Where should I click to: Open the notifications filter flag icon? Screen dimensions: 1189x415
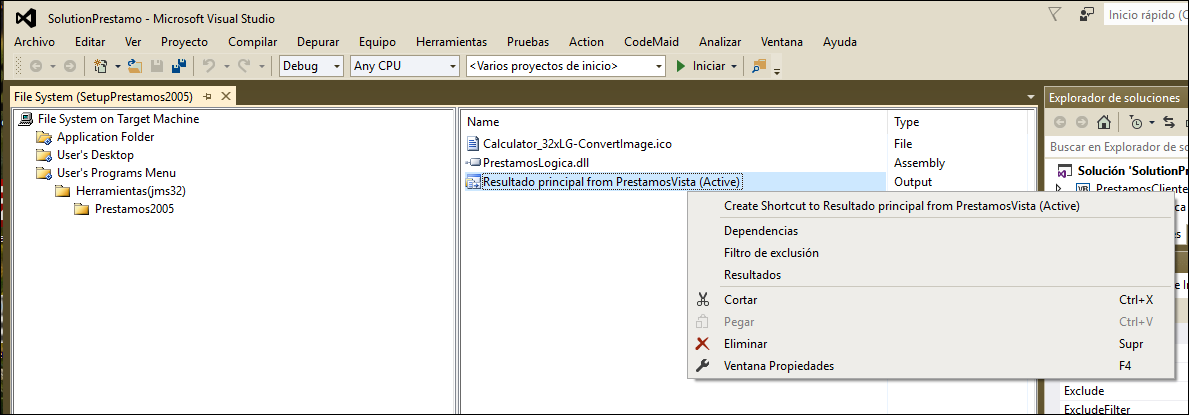point(1055,14)
